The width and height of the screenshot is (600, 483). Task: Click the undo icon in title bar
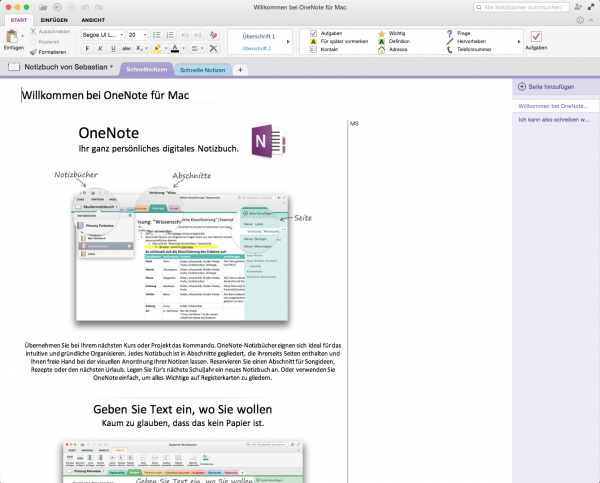85,7
